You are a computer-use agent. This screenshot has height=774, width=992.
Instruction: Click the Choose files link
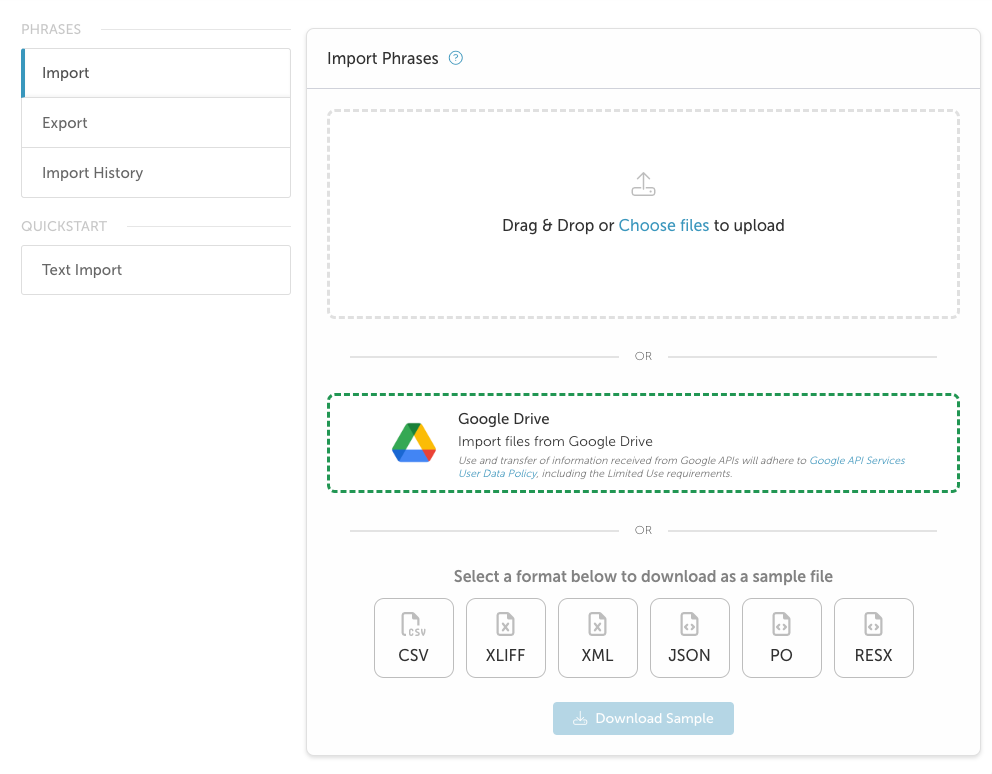pos(664,225)
